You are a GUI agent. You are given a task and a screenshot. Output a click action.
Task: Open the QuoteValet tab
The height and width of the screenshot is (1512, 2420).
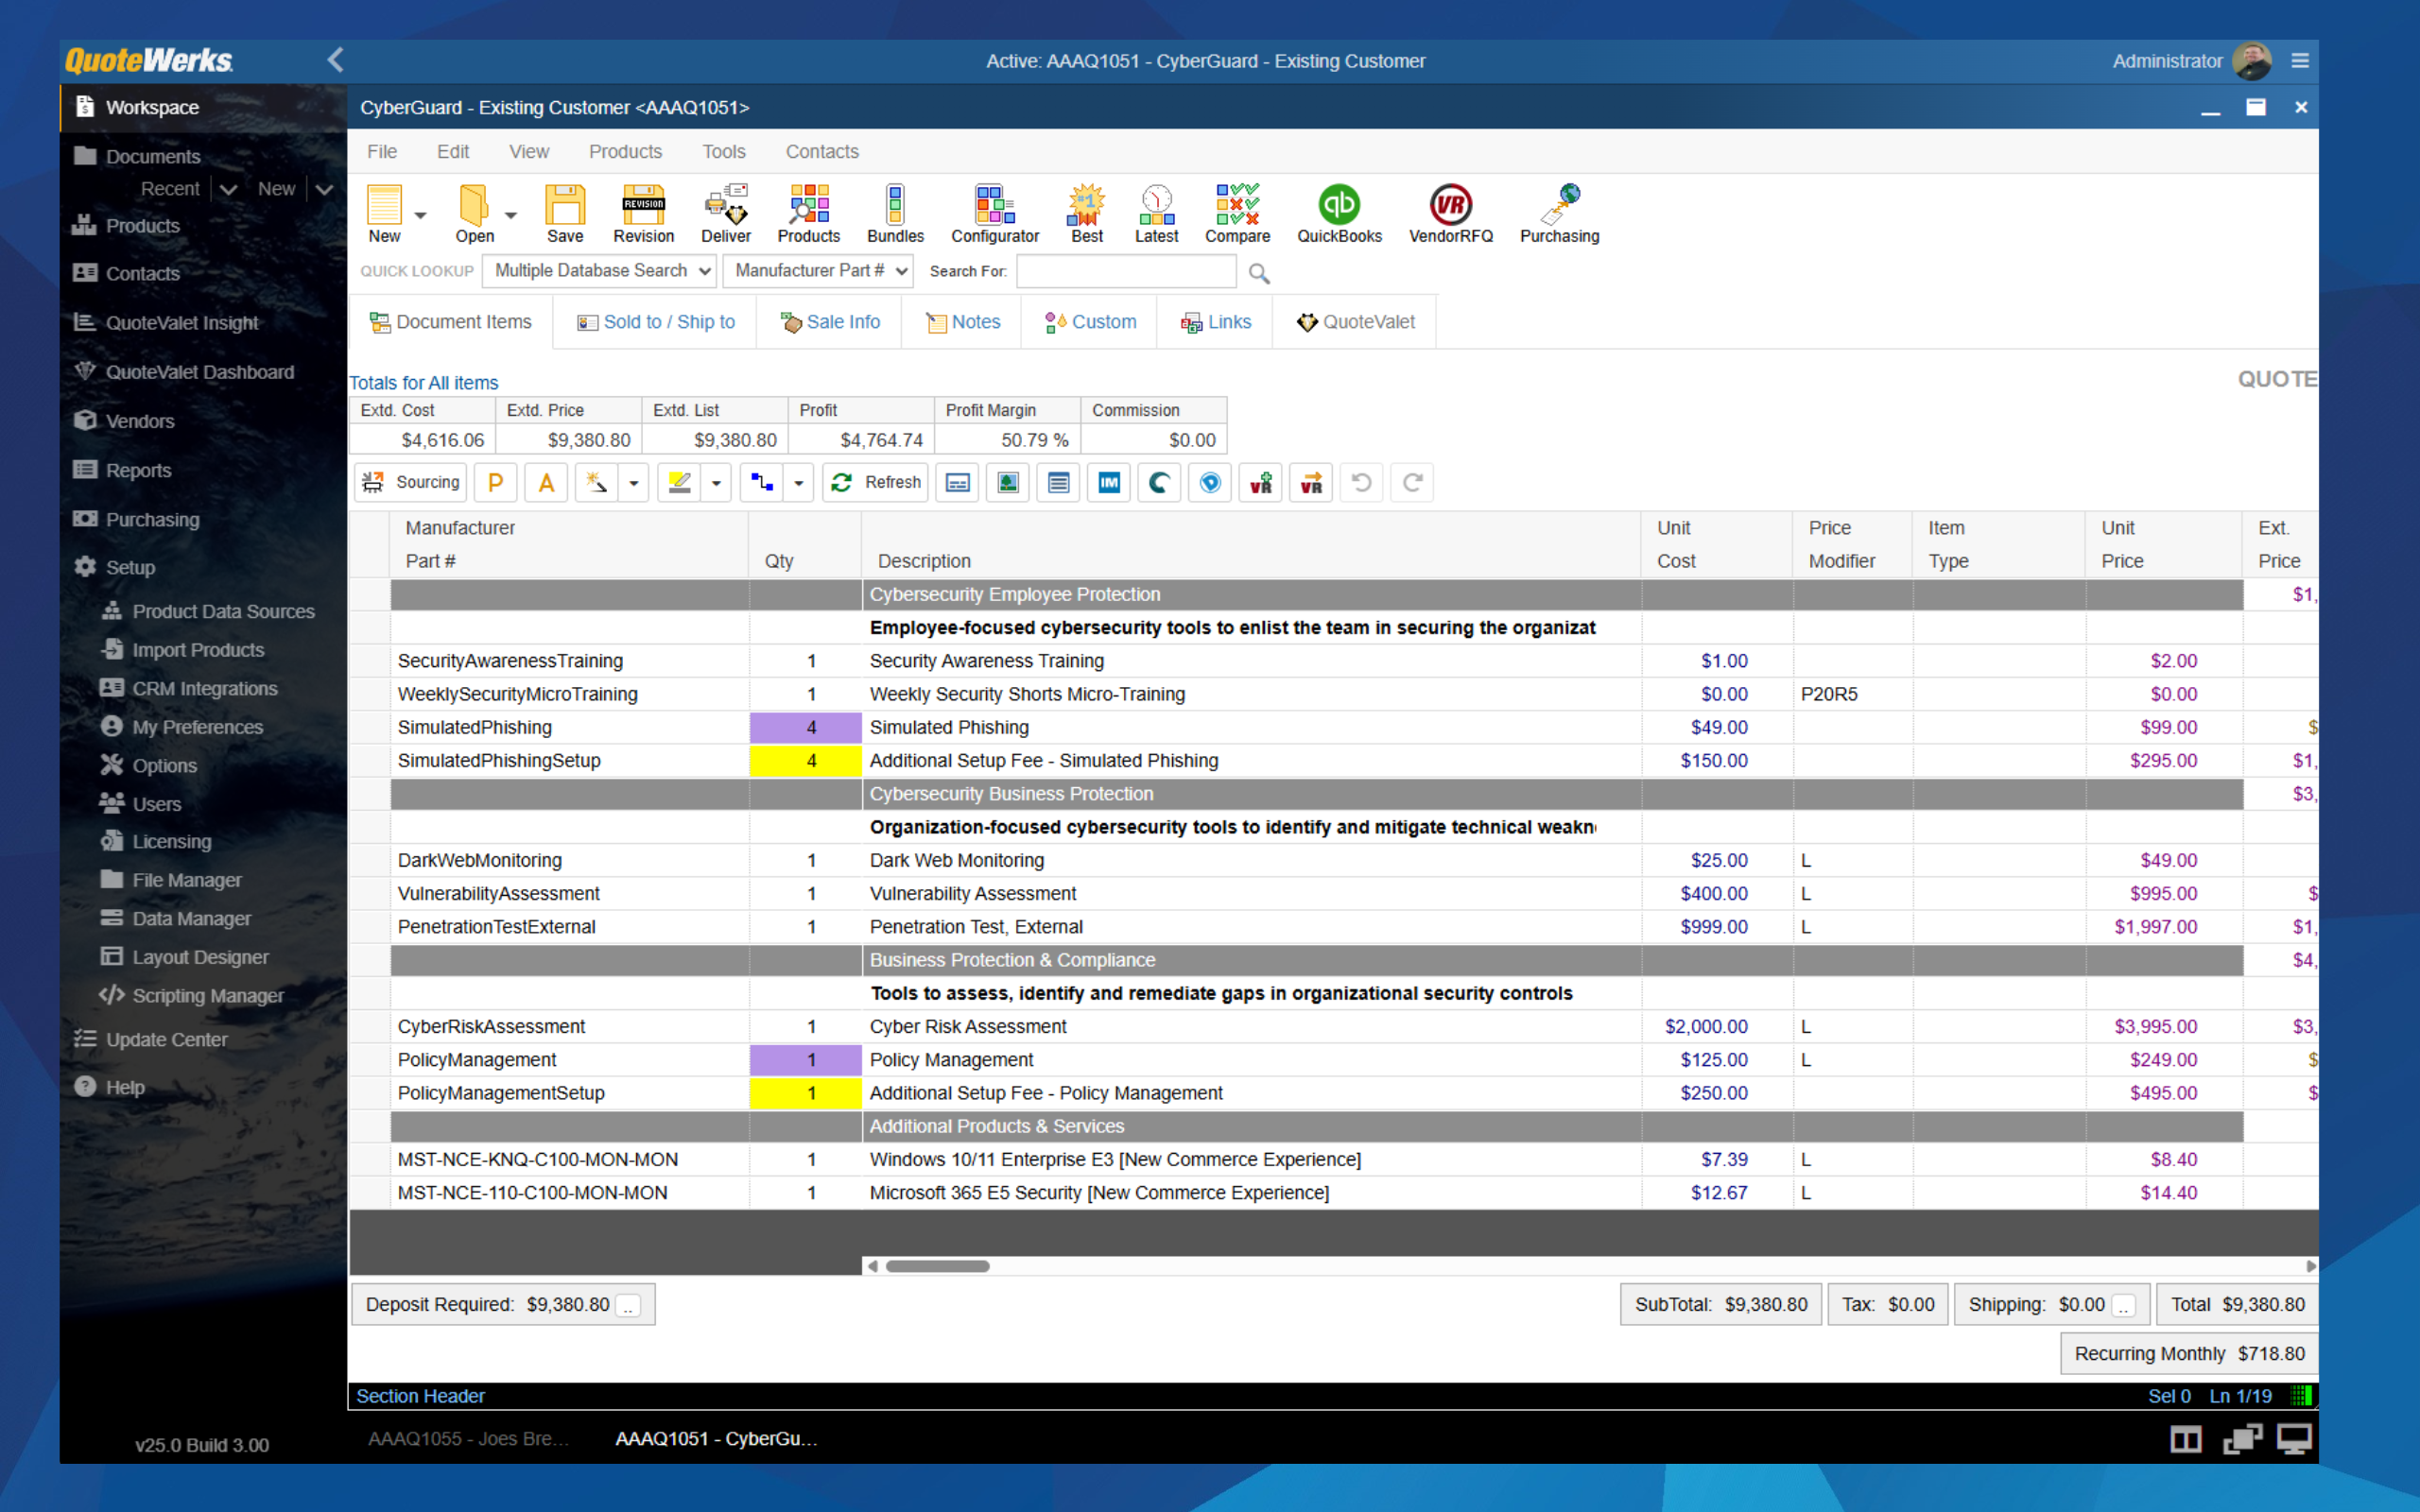coord(1354,321)
